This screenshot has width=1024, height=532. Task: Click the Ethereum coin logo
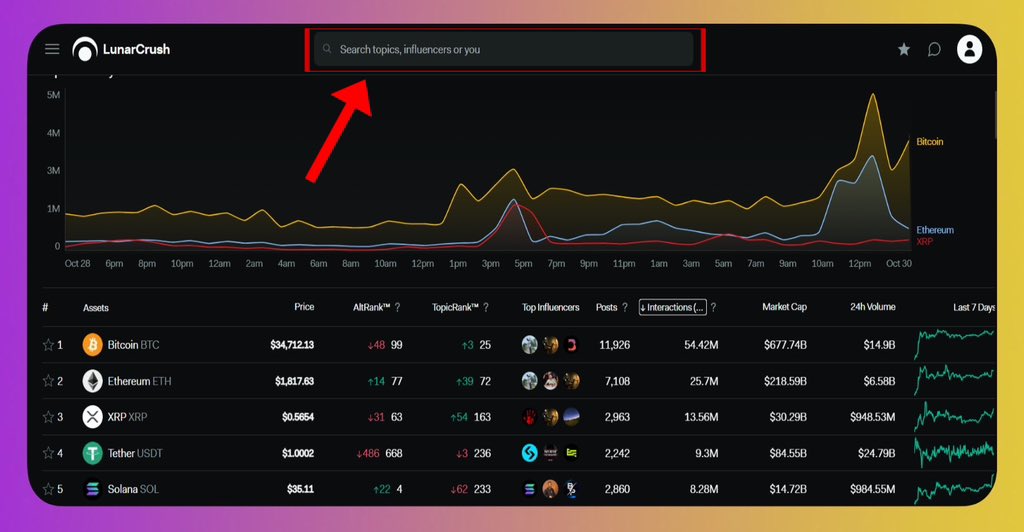click(x=92, y=381)
